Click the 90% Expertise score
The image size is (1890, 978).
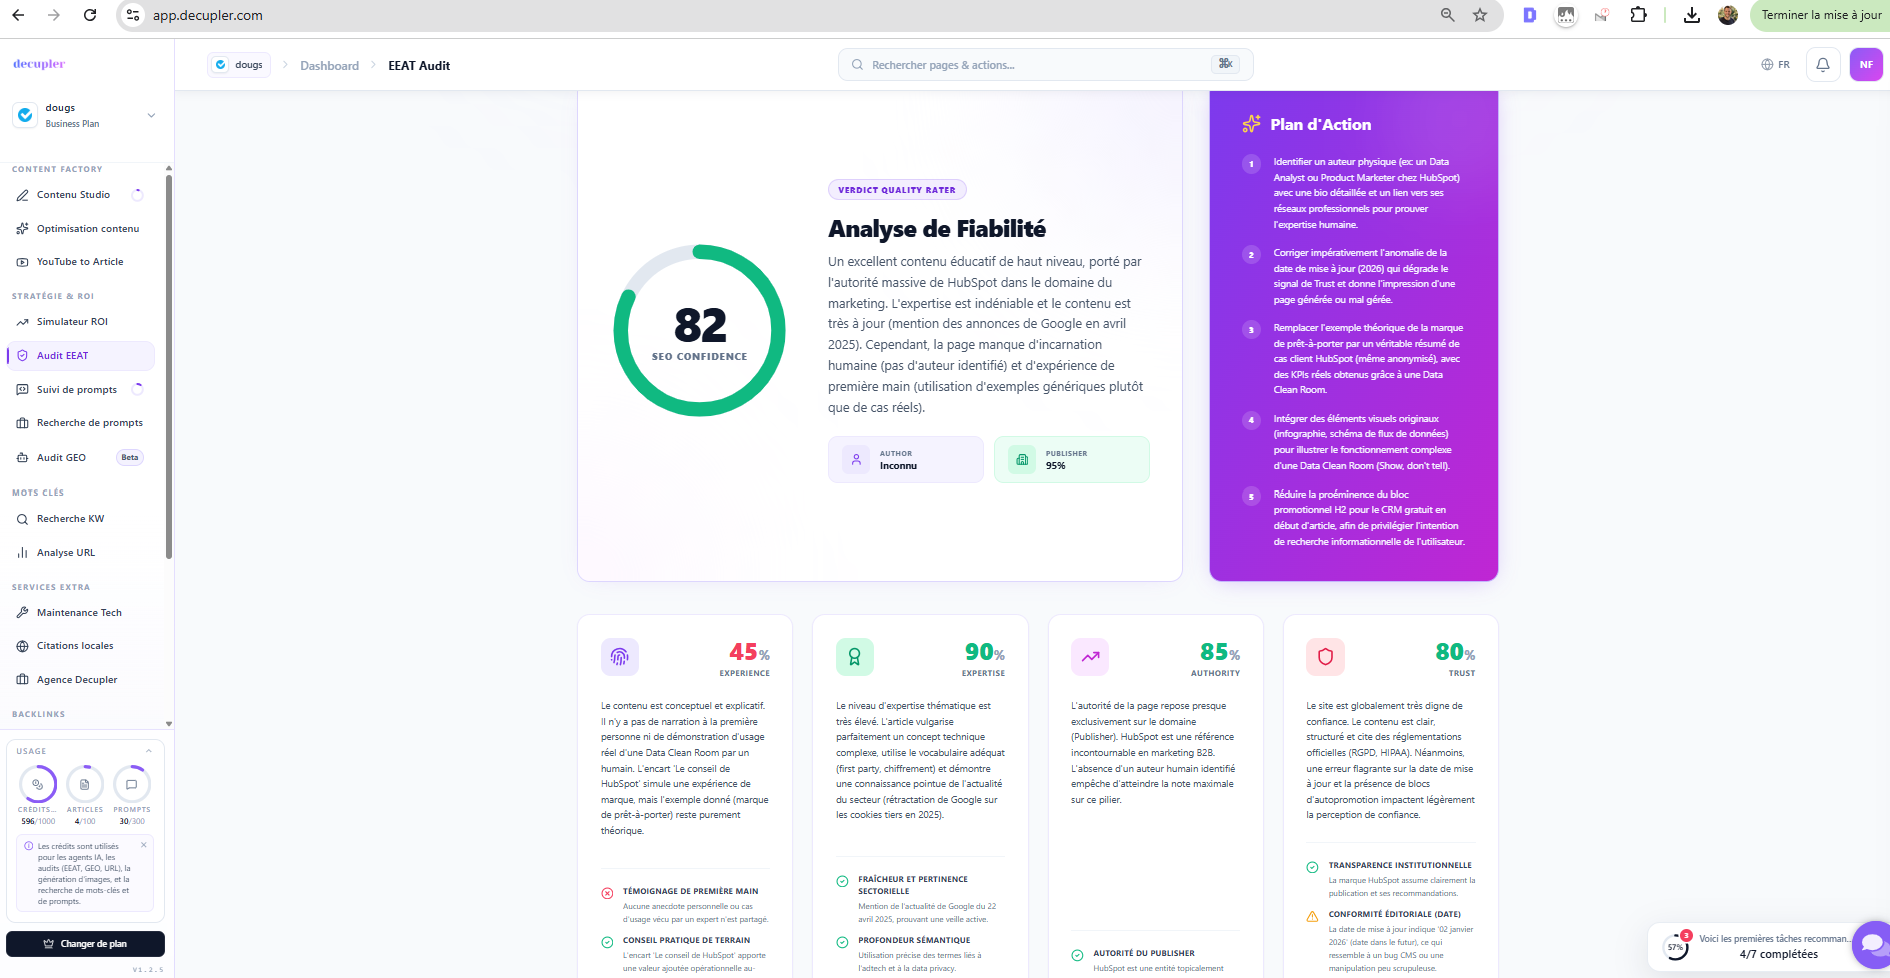pos(984,652)
